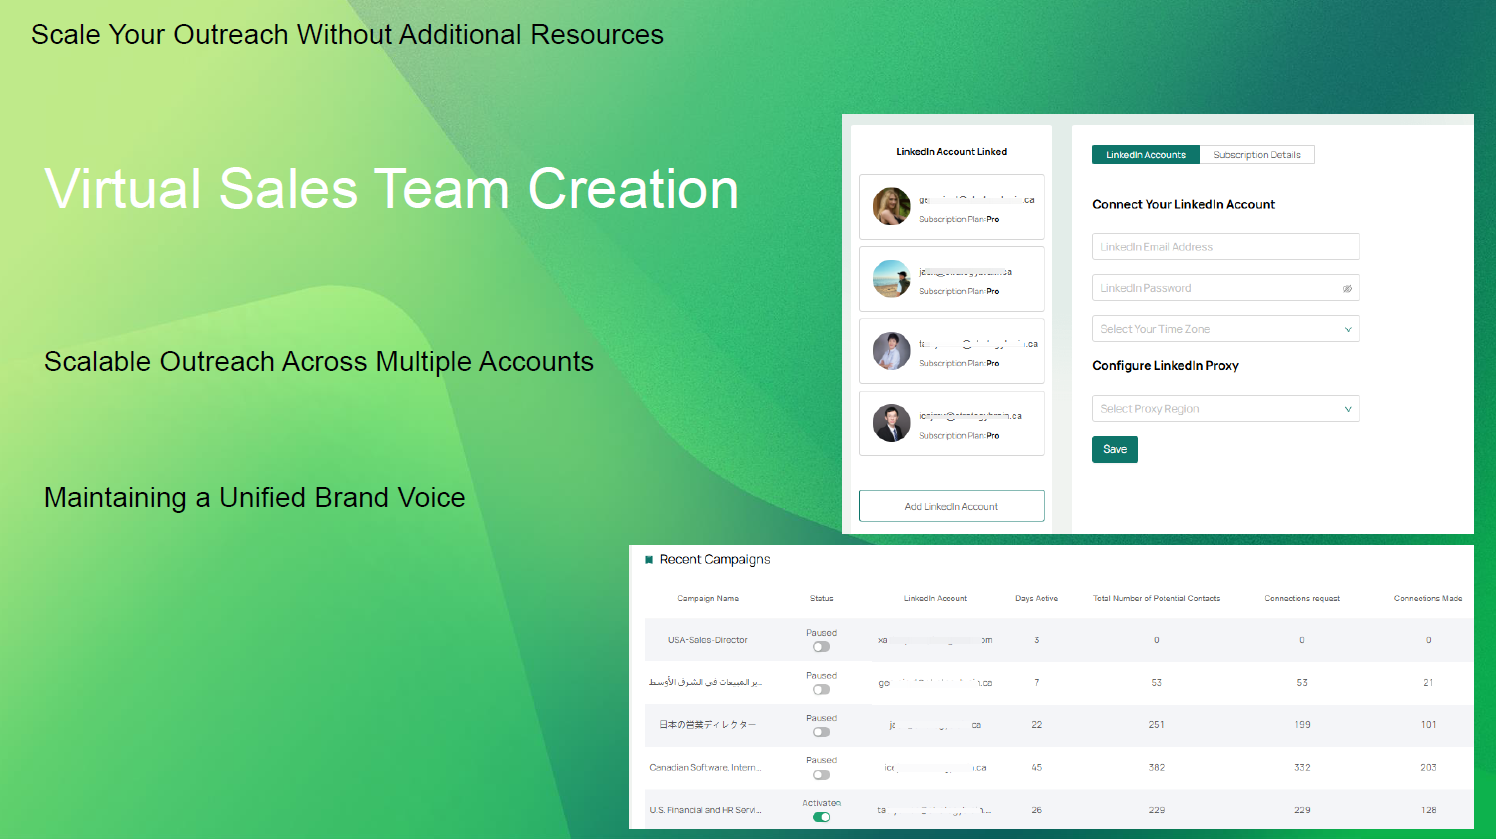Click the USA-Sales-Director campaign name
Screen dimensions: 1496x839
tap(708, 640)
